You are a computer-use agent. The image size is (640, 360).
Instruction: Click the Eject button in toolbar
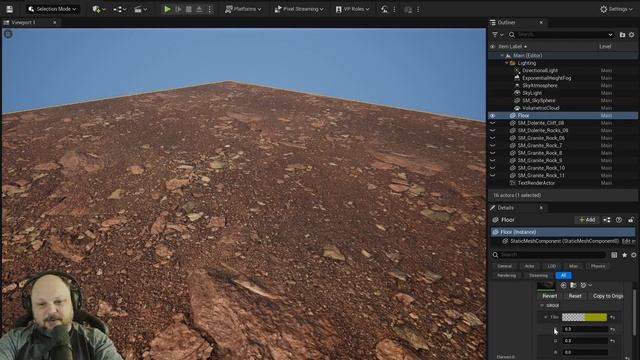pyautogui.click(x=199, y=9)
